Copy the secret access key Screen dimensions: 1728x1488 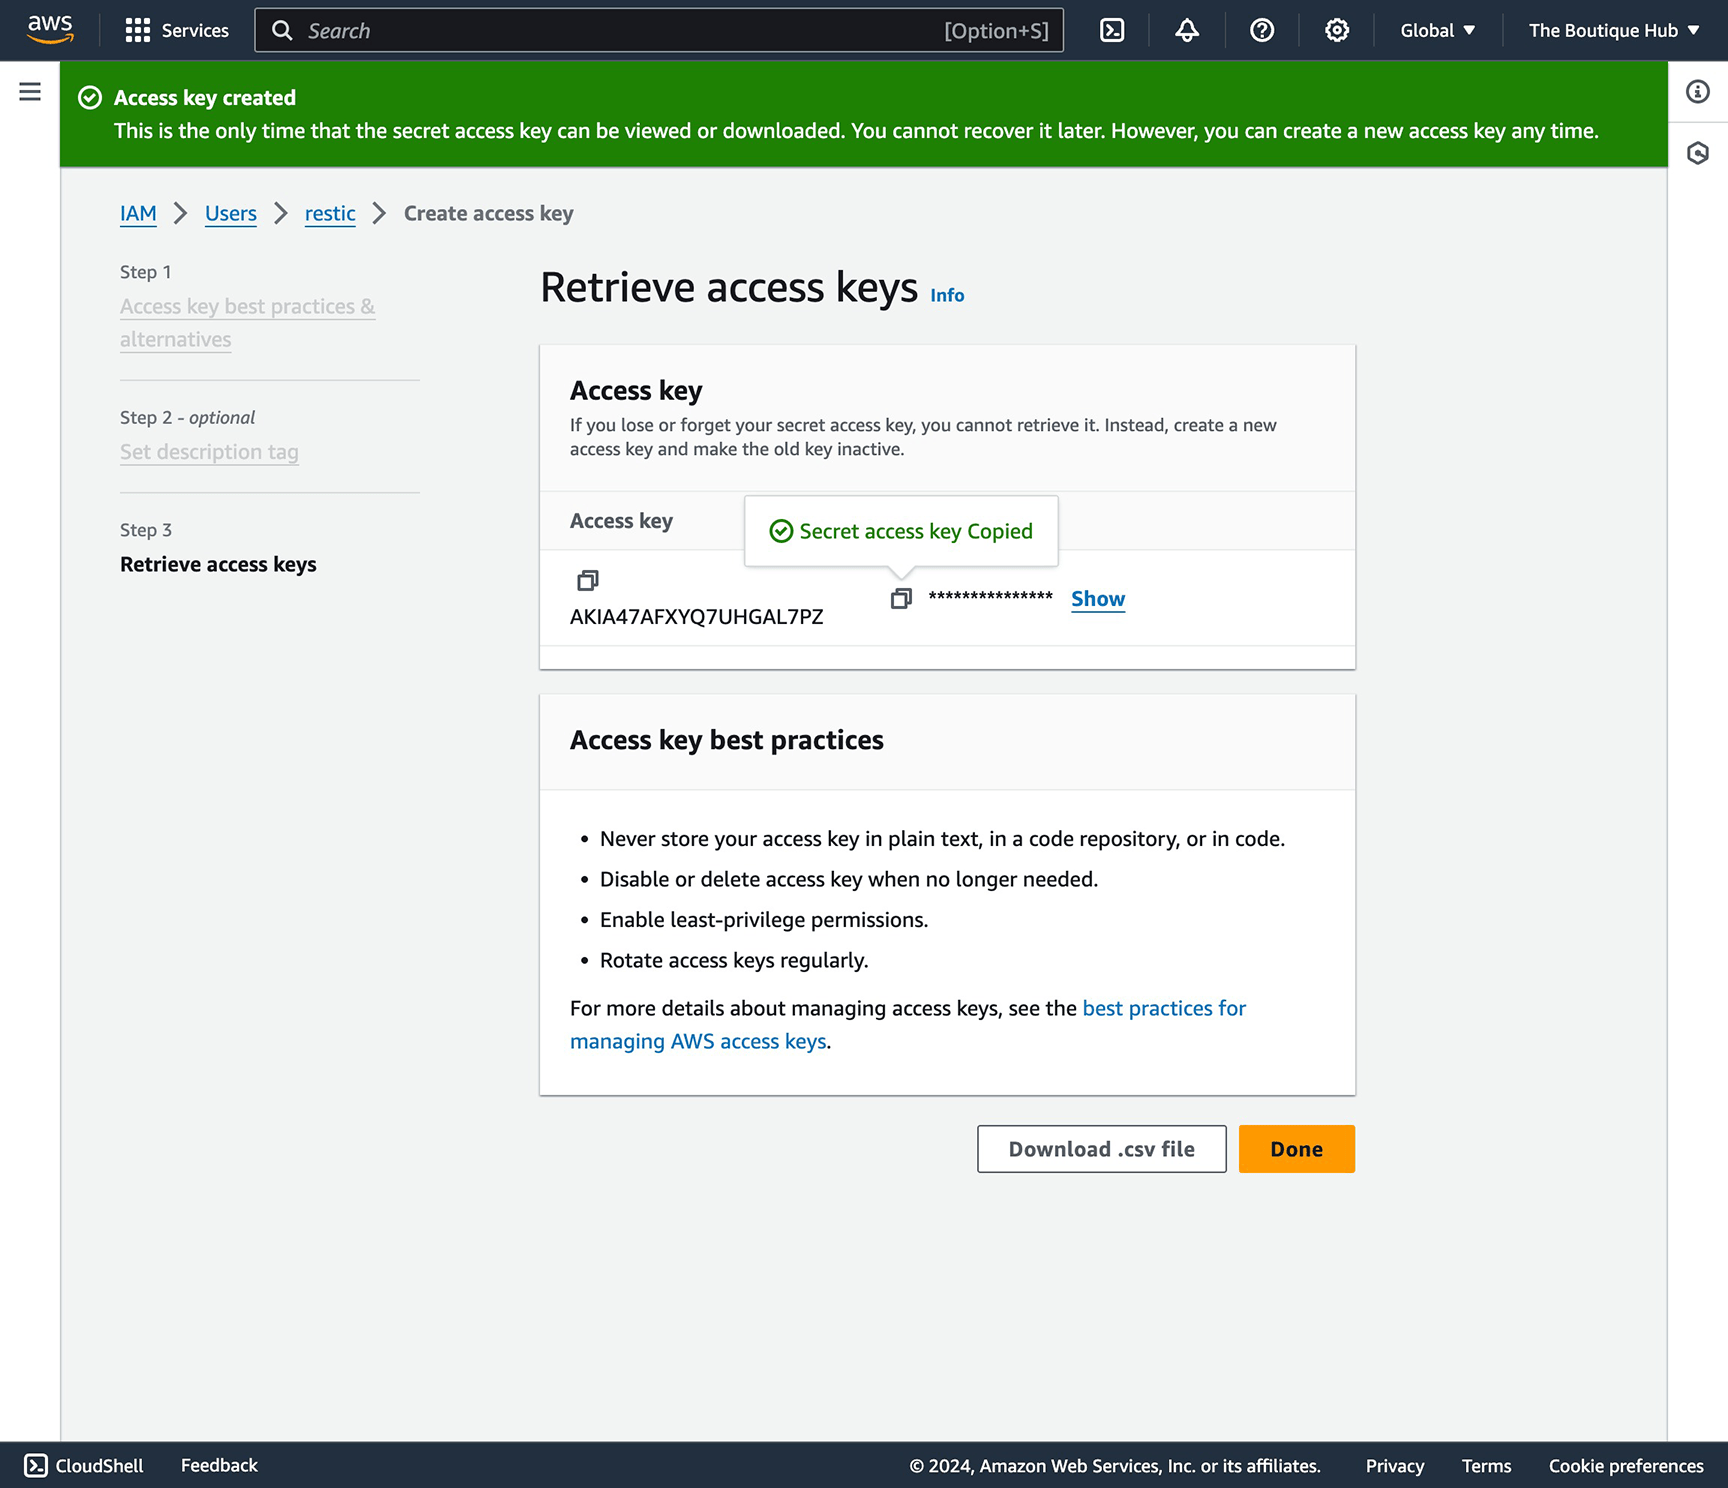(901, 598)
